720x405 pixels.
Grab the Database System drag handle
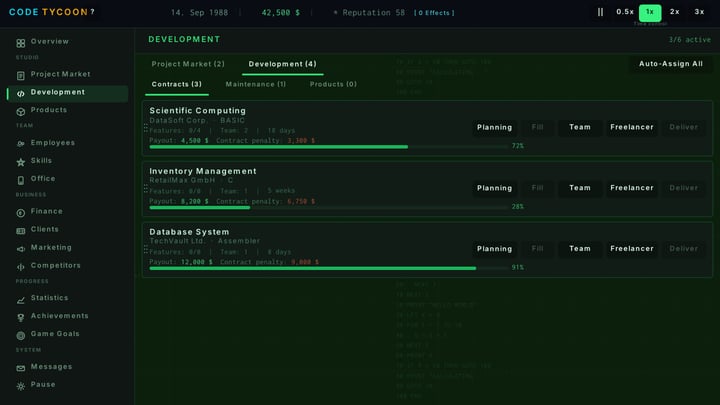(x=146, y=249)
